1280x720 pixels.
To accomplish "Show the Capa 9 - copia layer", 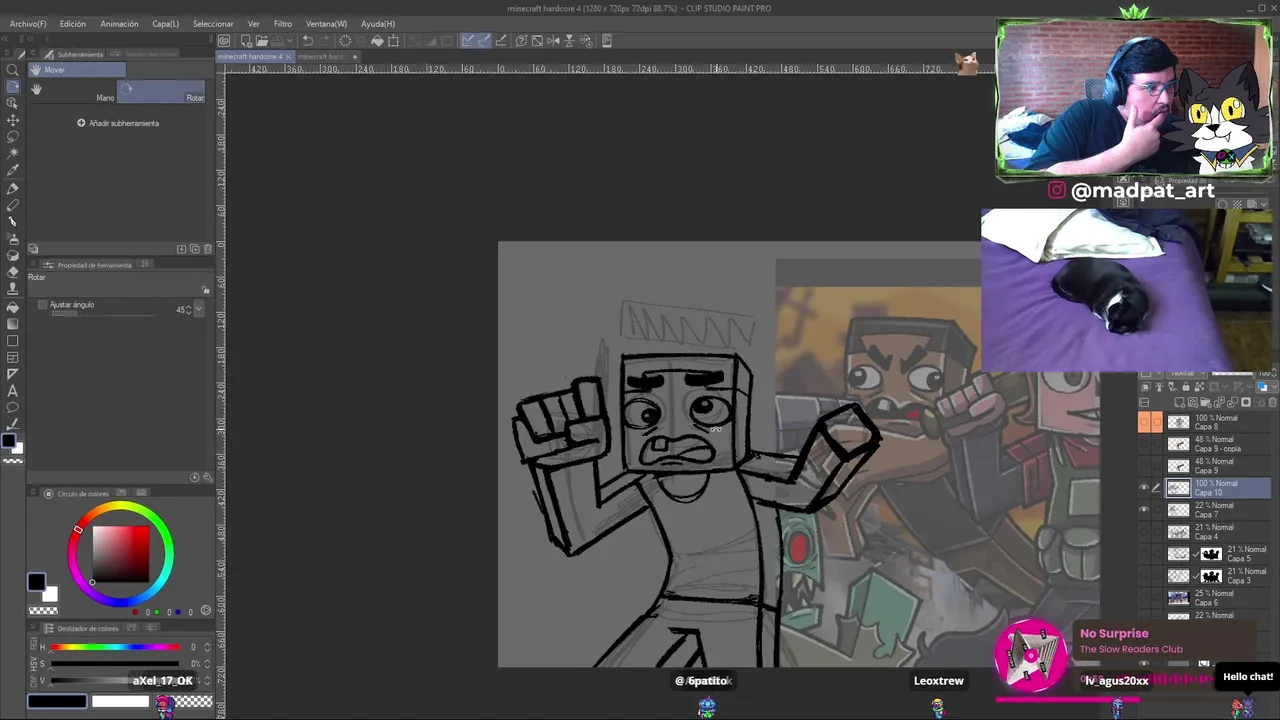I will 1144,444.
